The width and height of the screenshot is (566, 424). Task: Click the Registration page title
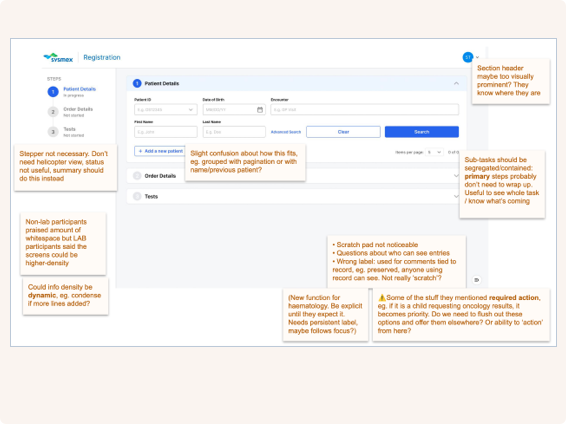(x=102, y=57)
